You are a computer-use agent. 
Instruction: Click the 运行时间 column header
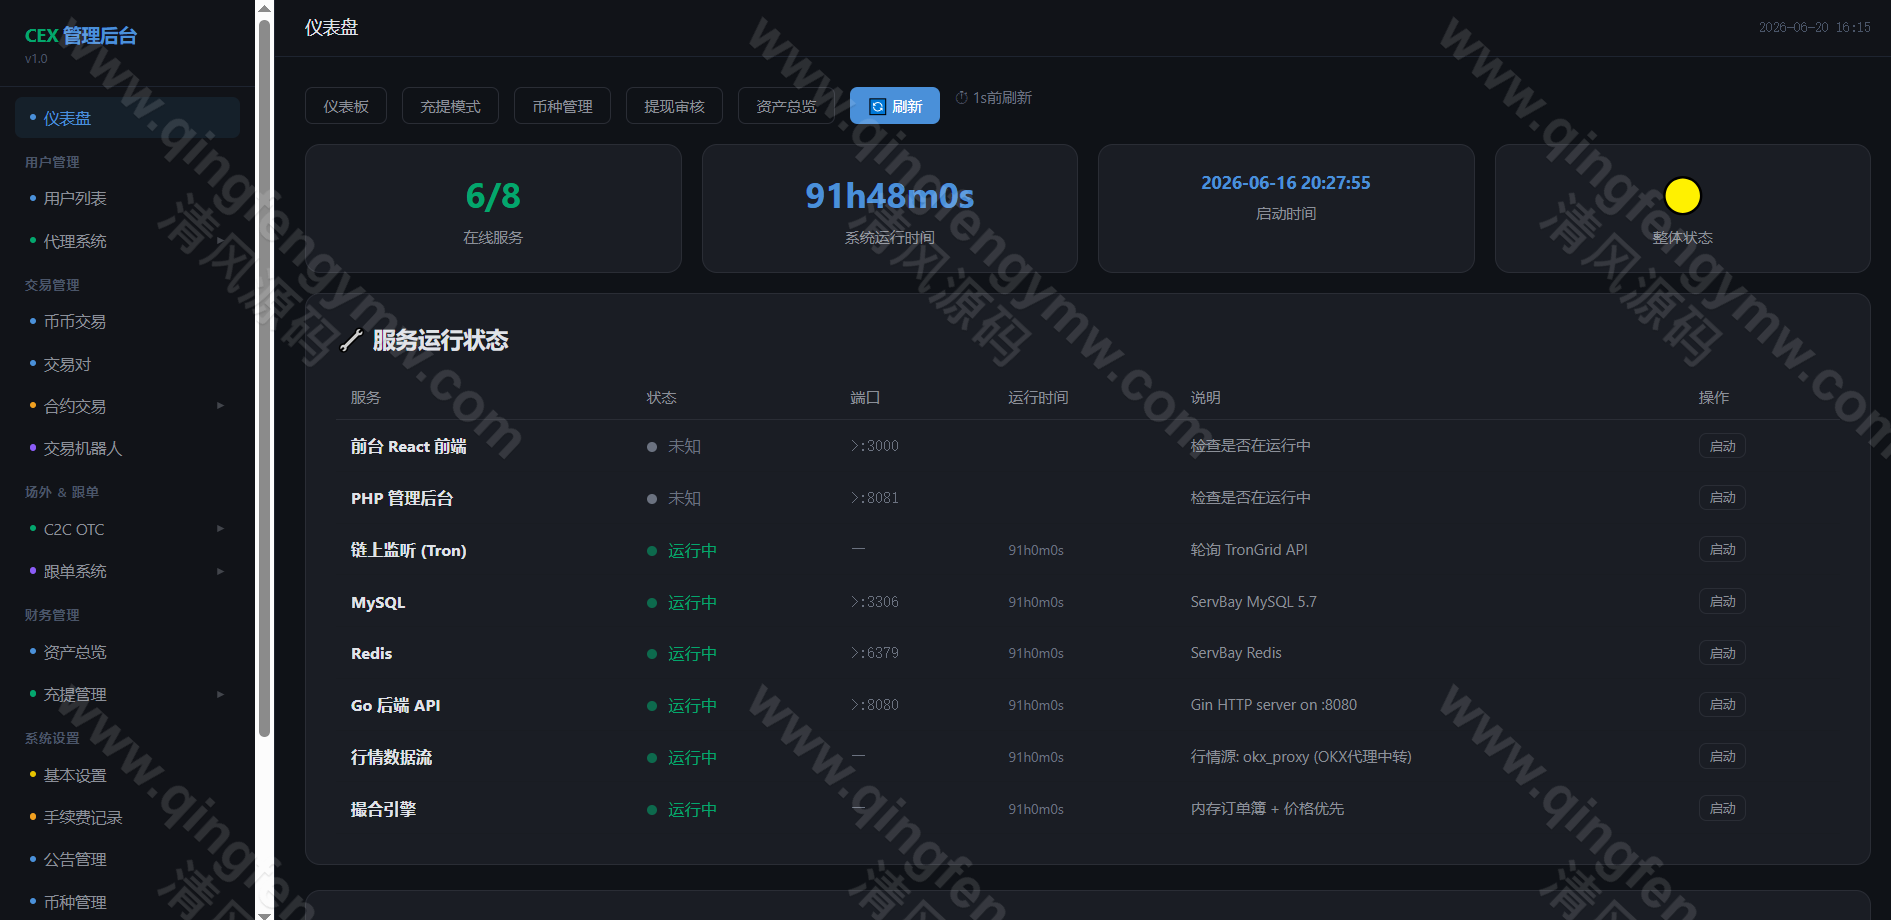point(1038,398)
